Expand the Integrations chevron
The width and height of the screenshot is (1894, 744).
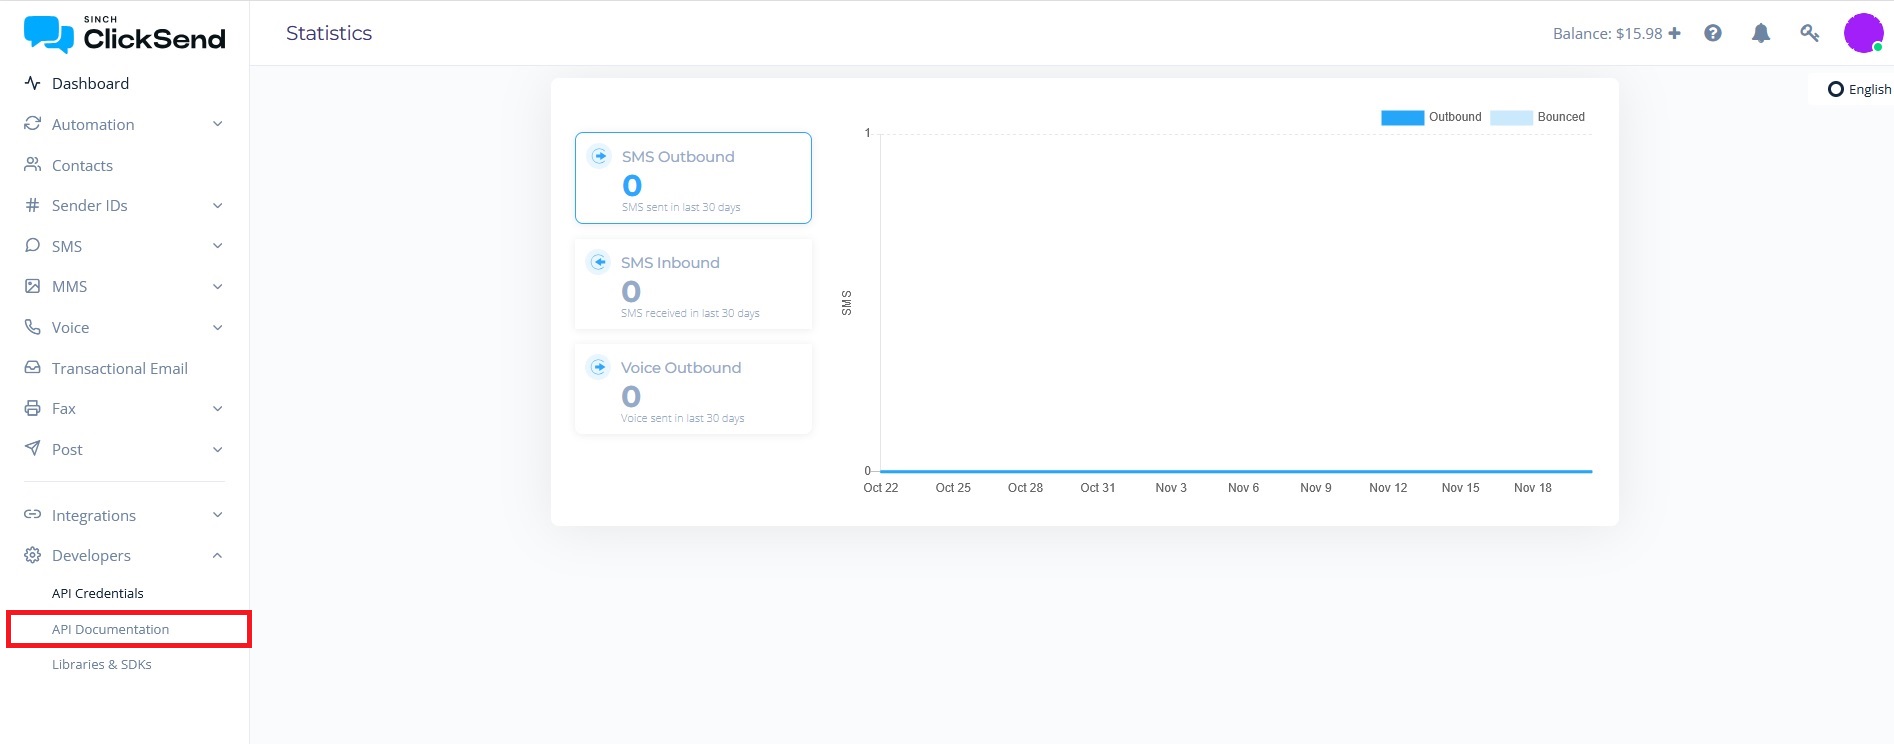click(217, 515)
